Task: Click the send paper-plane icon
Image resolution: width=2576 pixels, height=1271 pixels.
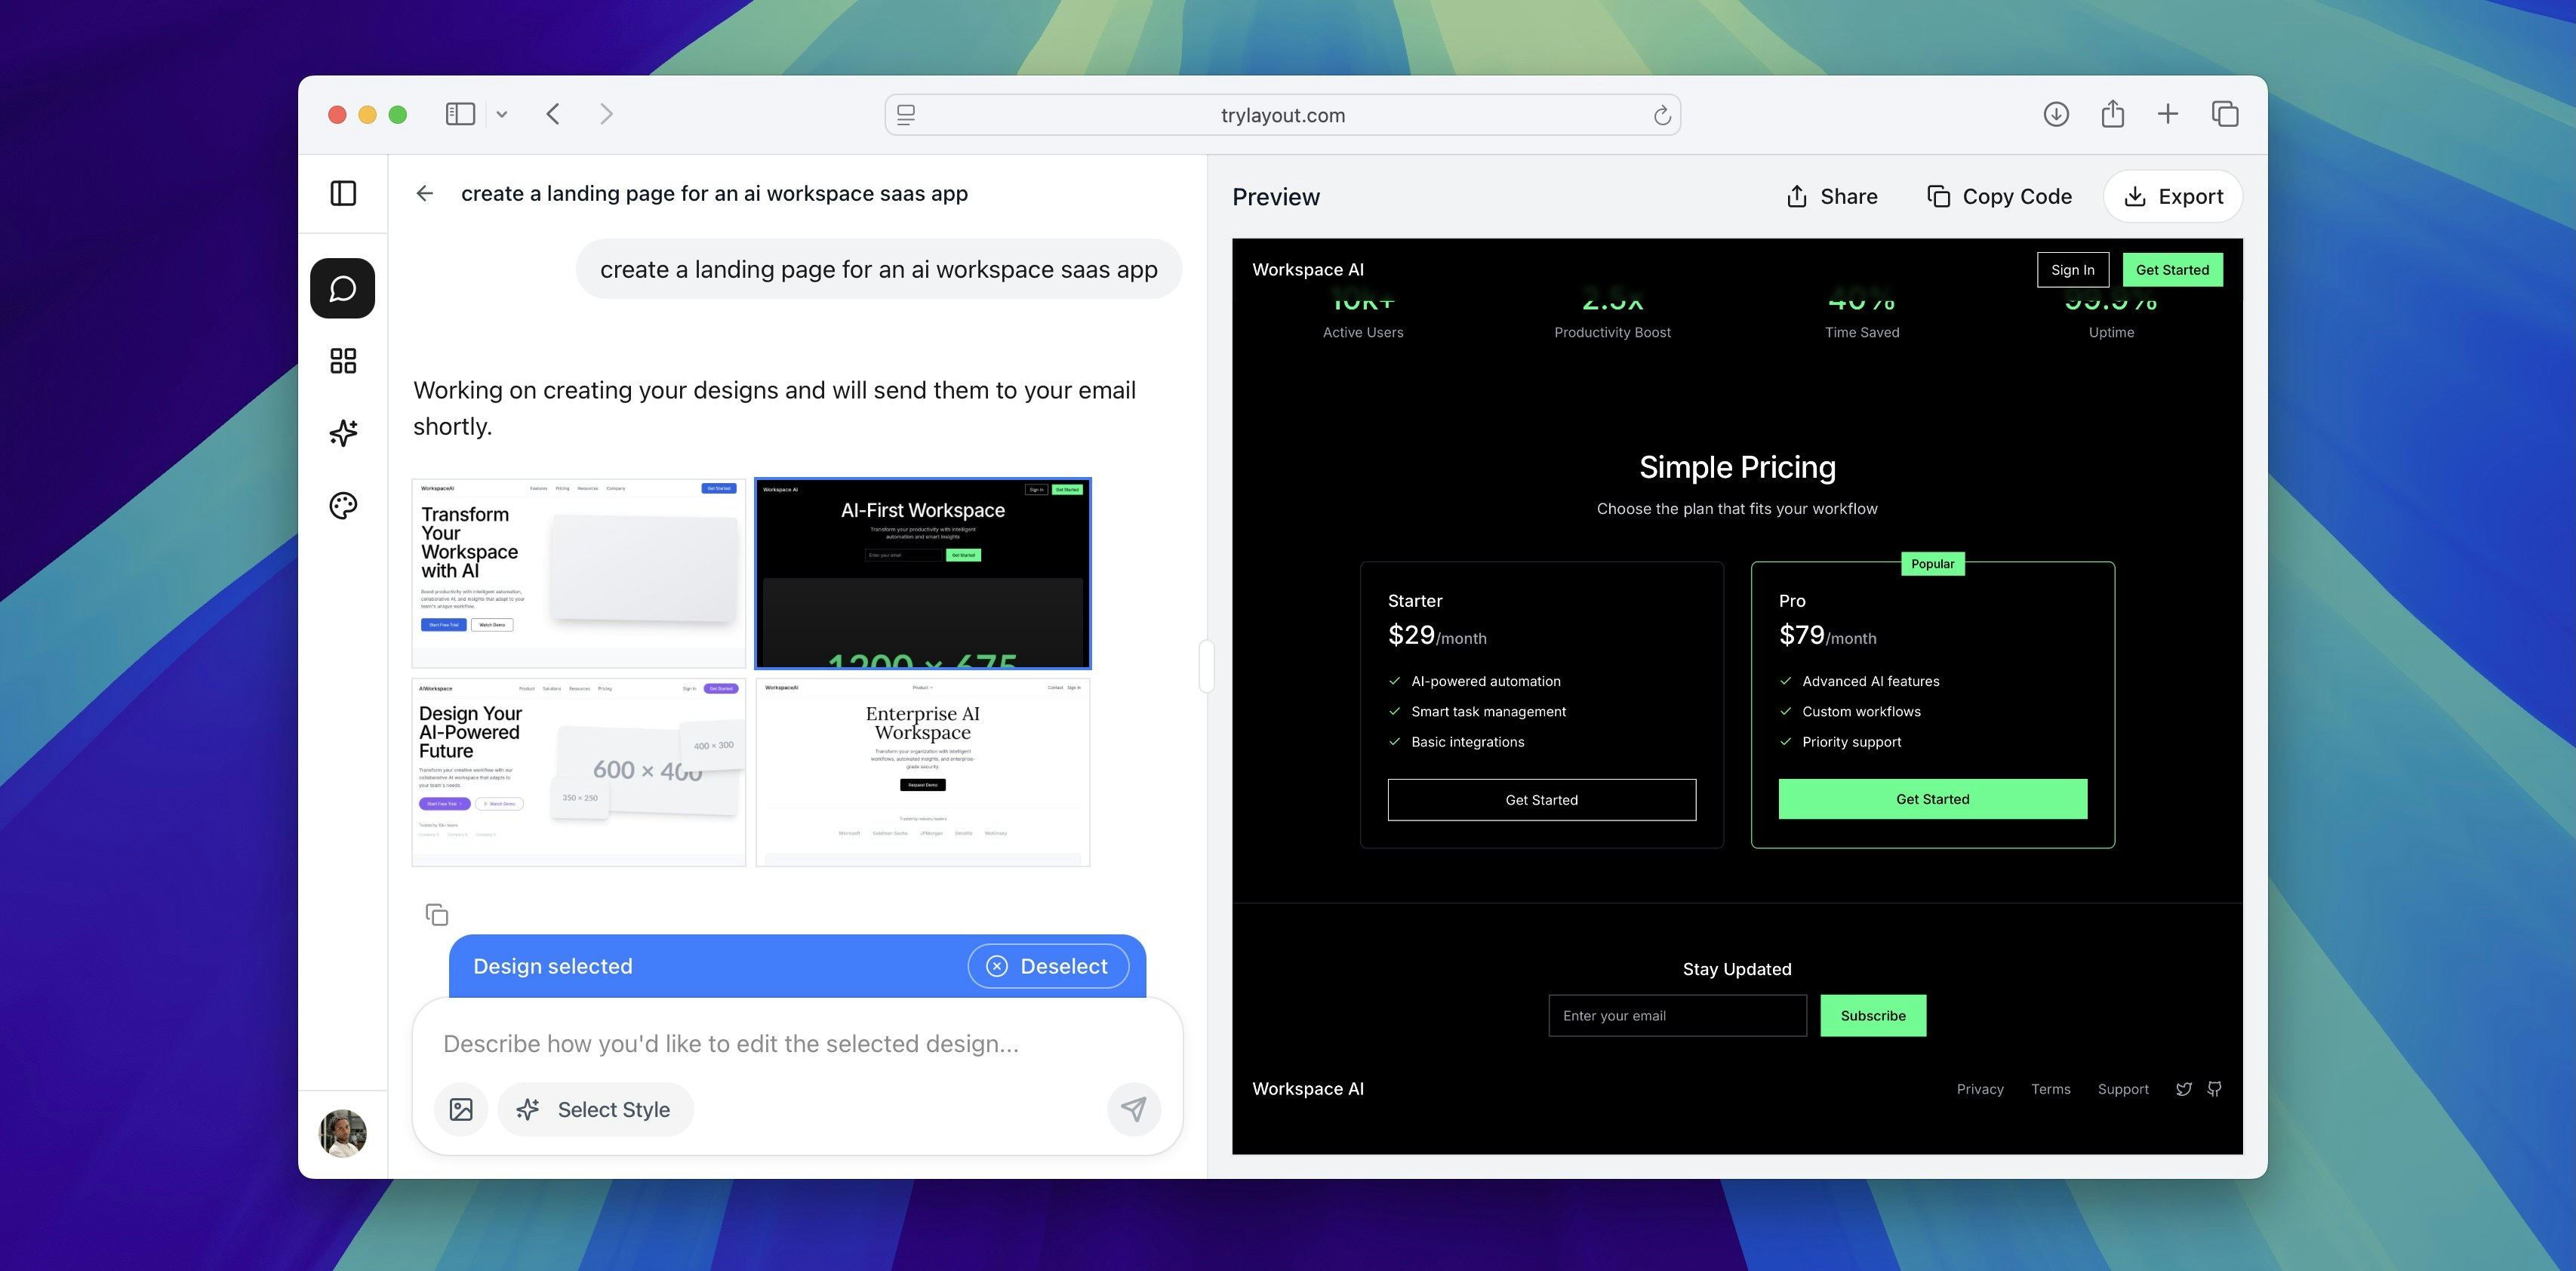Action: click(x=1133, y=1109)
